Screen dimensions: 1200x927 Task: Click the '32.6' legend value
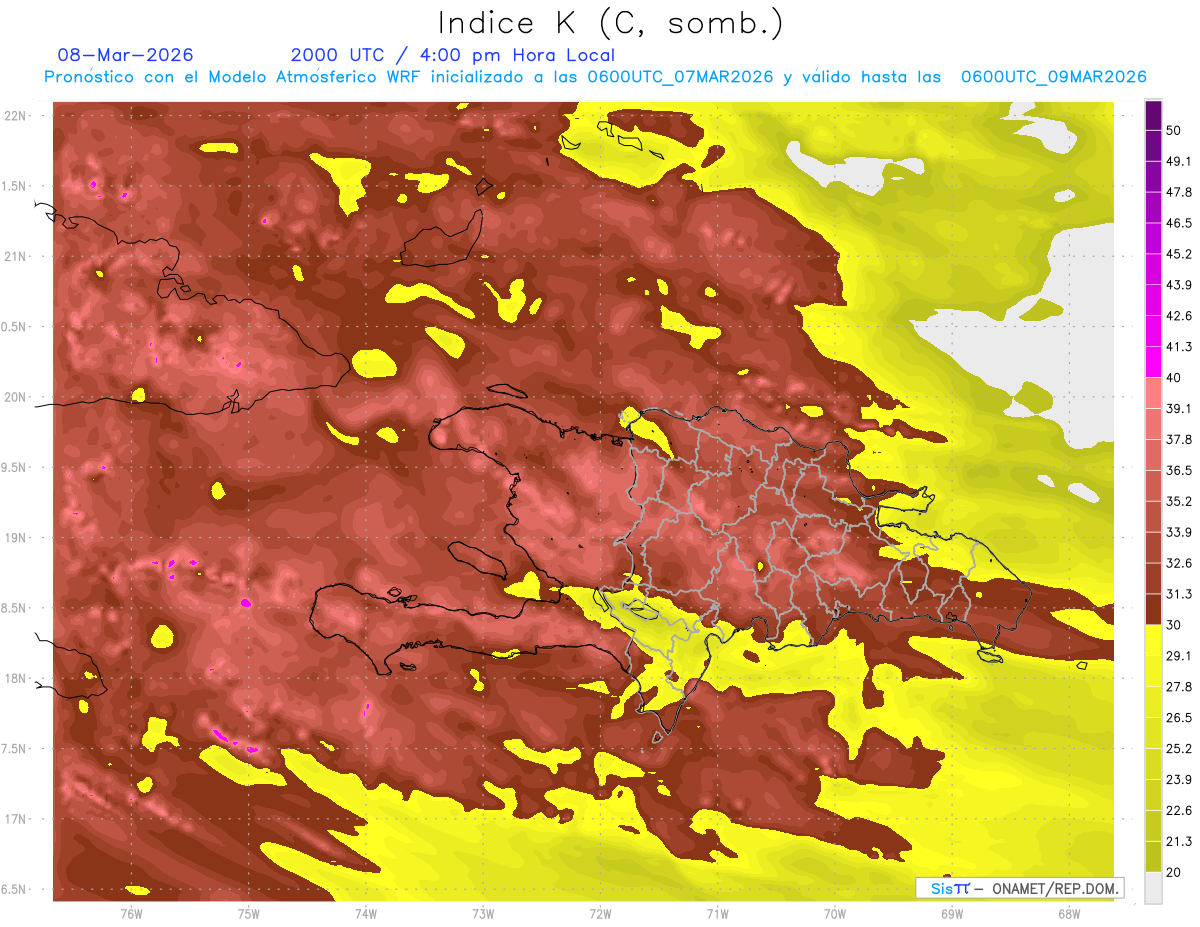1178,563
